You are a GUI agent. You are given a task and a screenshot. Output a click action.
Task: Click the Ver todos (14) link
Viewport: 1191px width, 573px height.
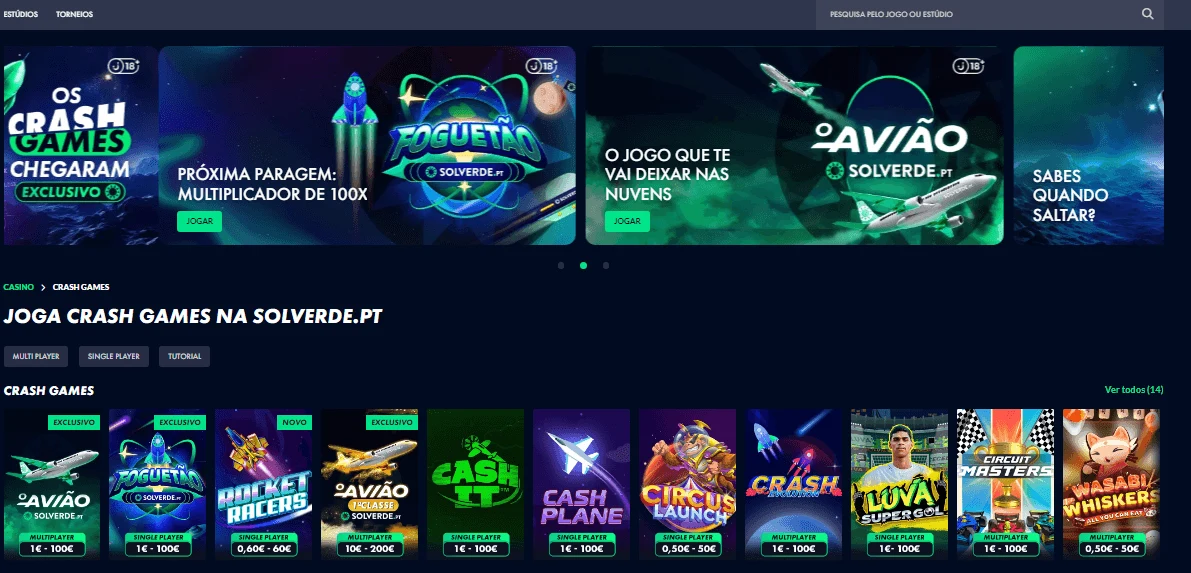(x=1133, y=390)
